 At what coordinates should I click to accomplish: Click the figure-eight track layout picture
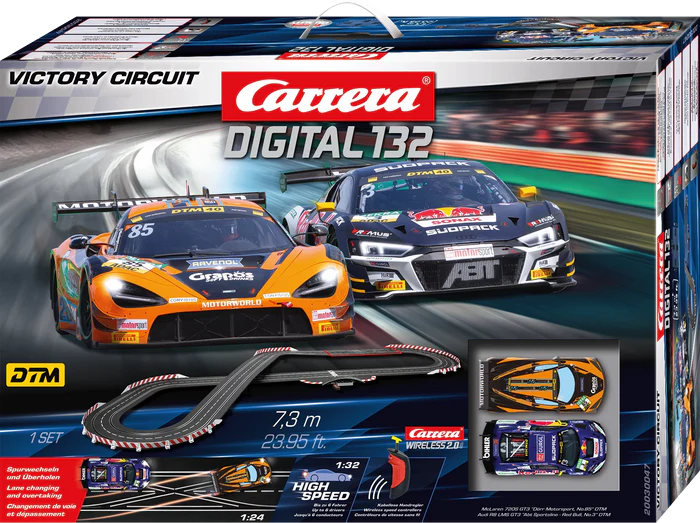point(271,396)
